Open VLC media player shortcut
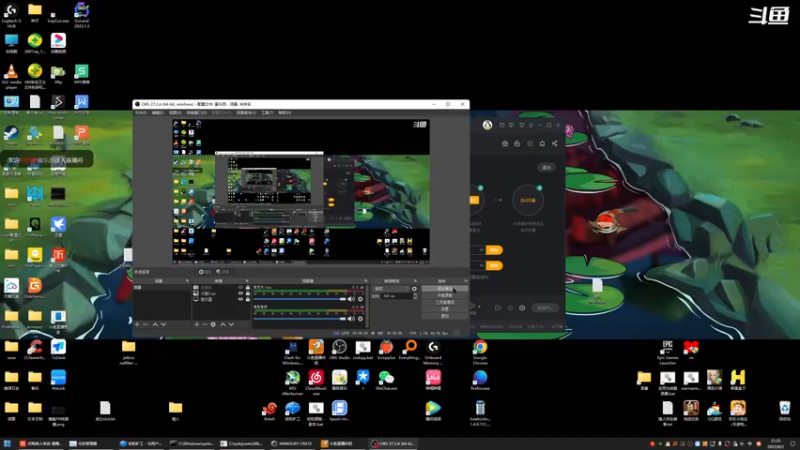This screenshot has height=450, width=800. (11, 77)
